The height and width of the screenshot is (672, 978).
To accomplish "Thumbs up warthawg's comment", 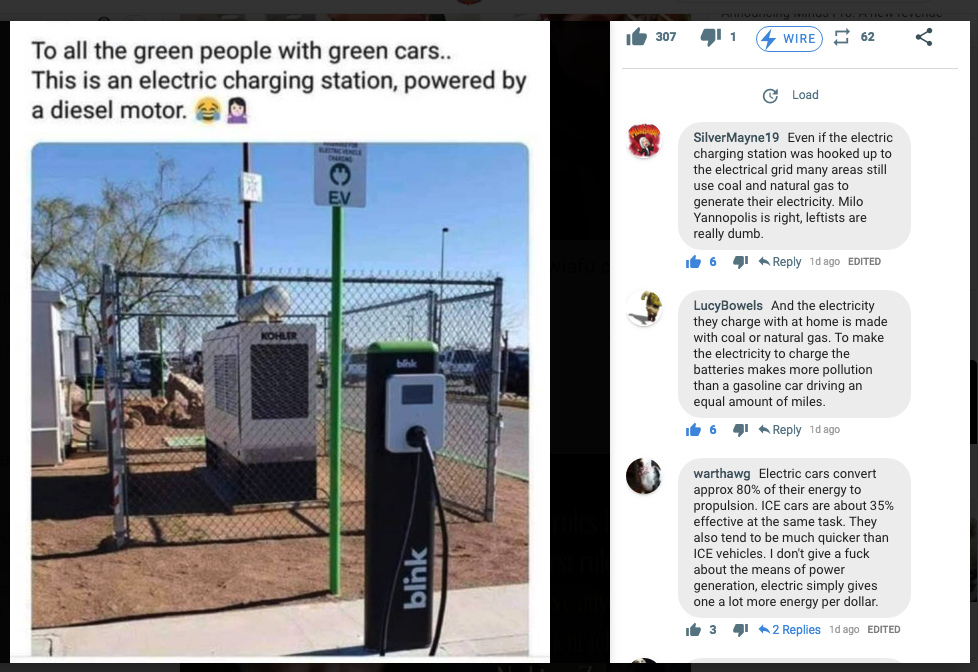I will [694, 630].
